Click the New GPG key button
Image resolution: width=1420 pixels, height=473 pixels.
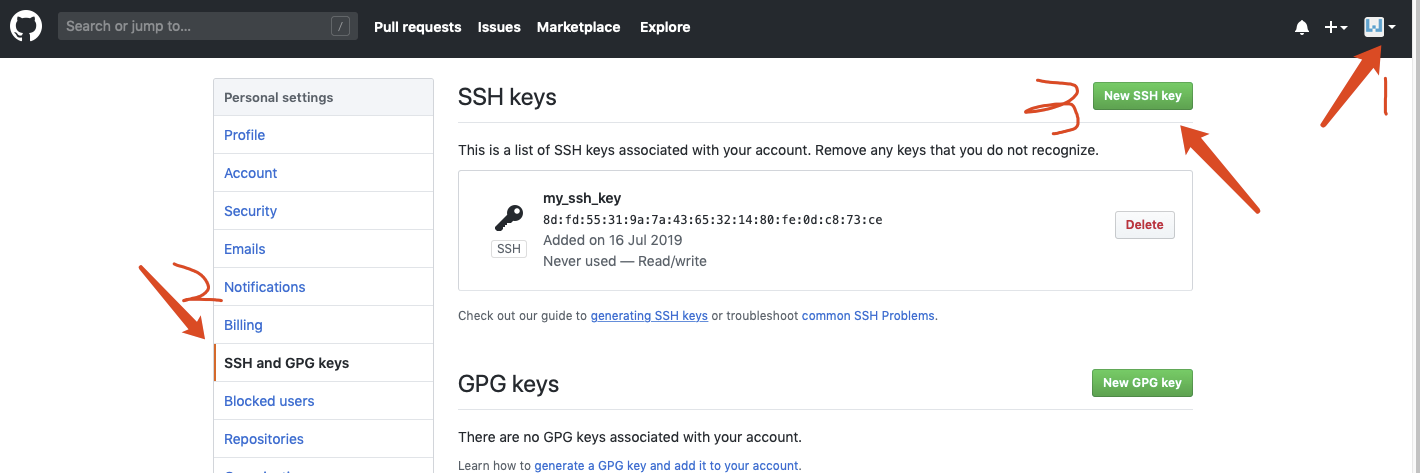click(1142, 383)
